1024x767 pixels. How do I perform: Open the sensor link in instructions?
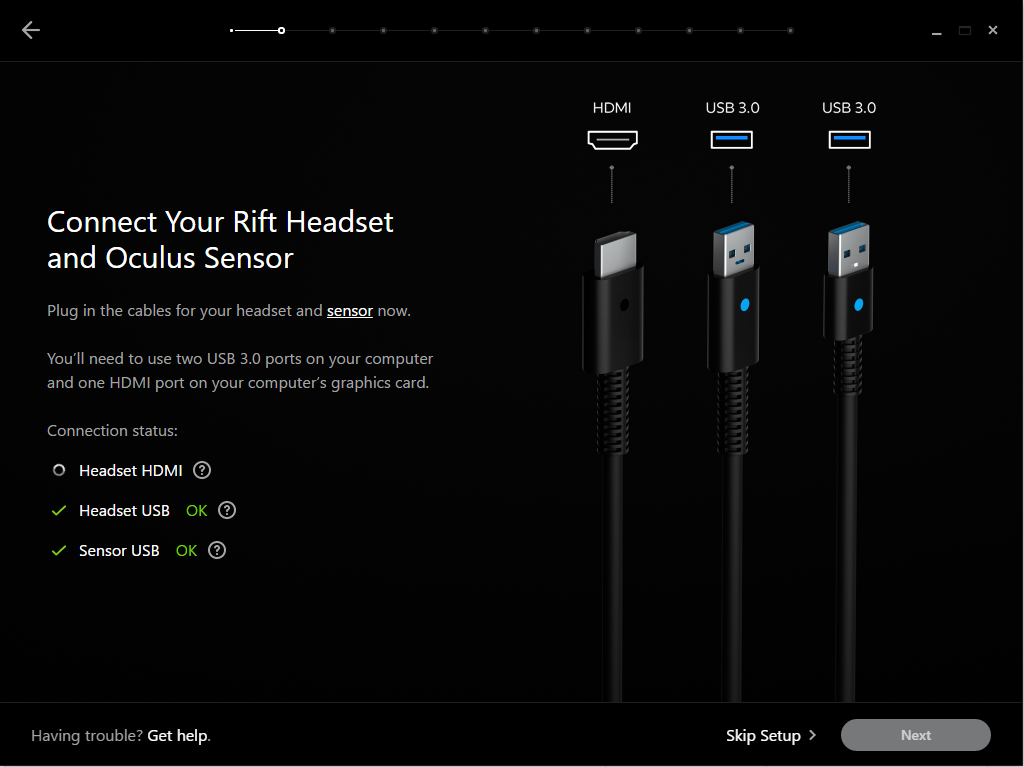(349, 310)
